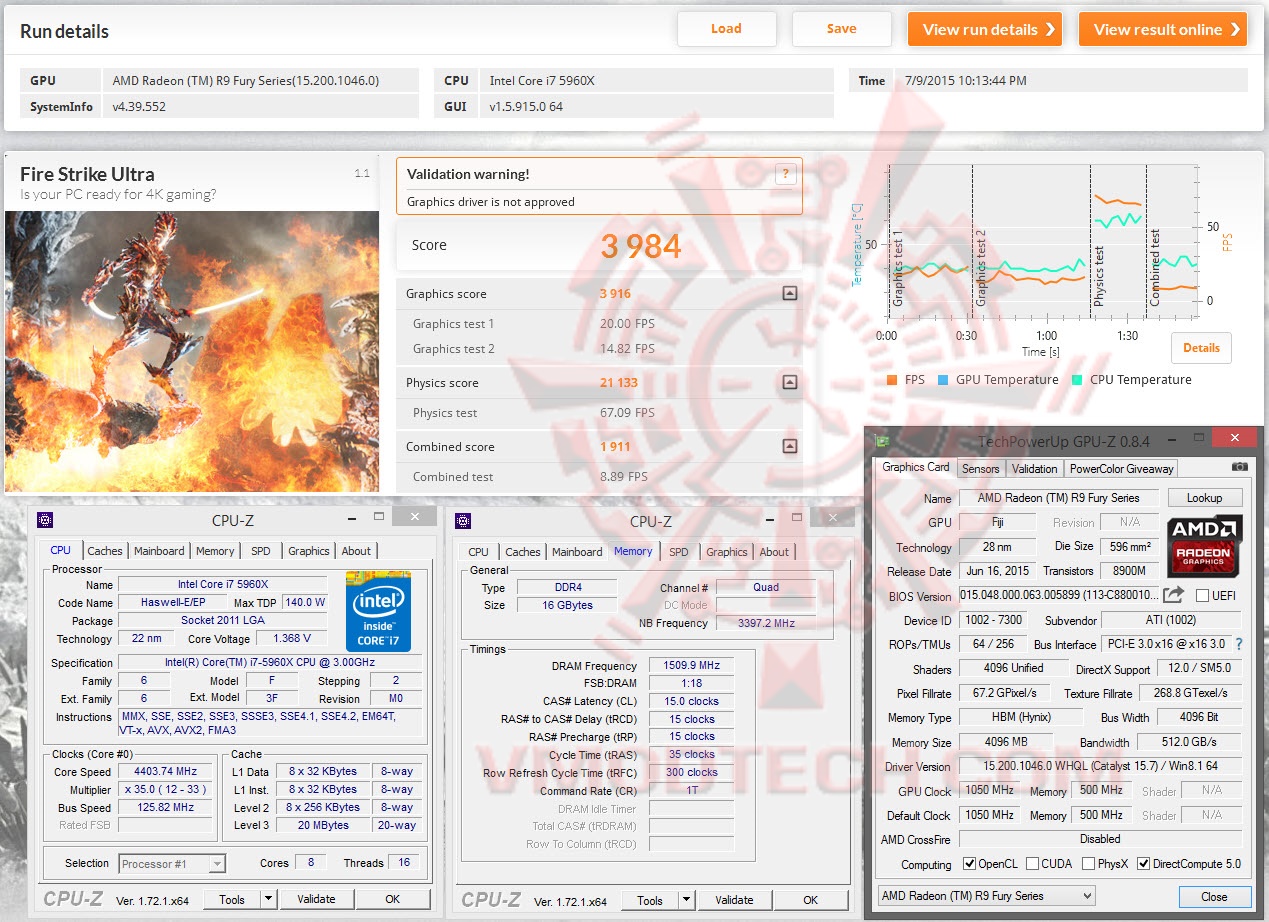The width and height of the screenshot is (1269, 922).
Task: Click the Graphics test 1 FPS row
Action: point(599,324)
